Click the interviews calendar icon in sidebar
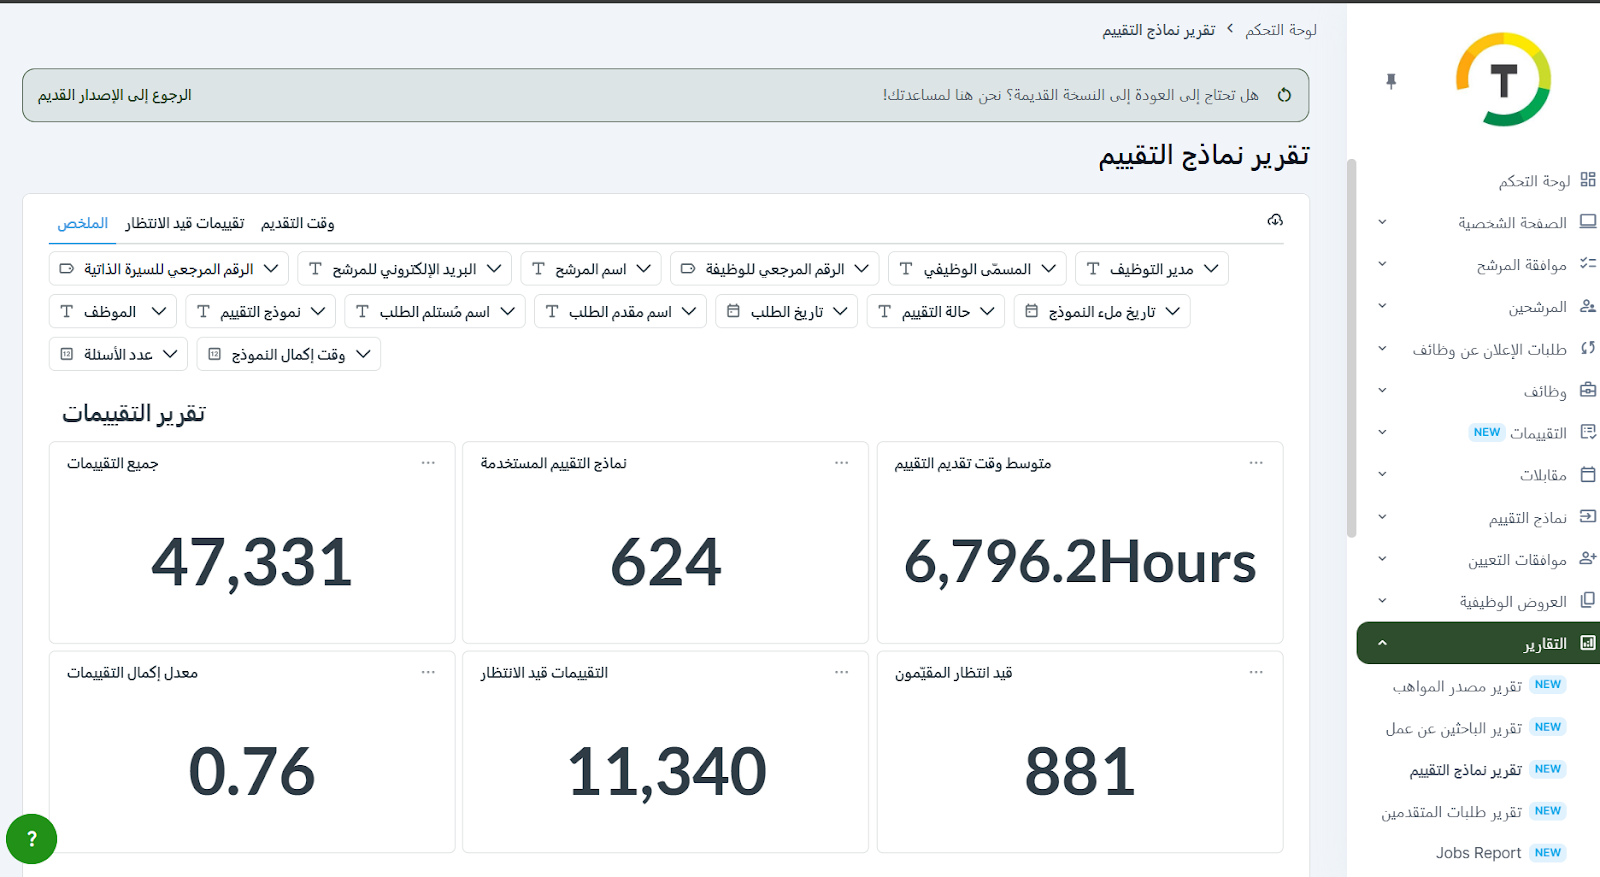 [1587, 474]
